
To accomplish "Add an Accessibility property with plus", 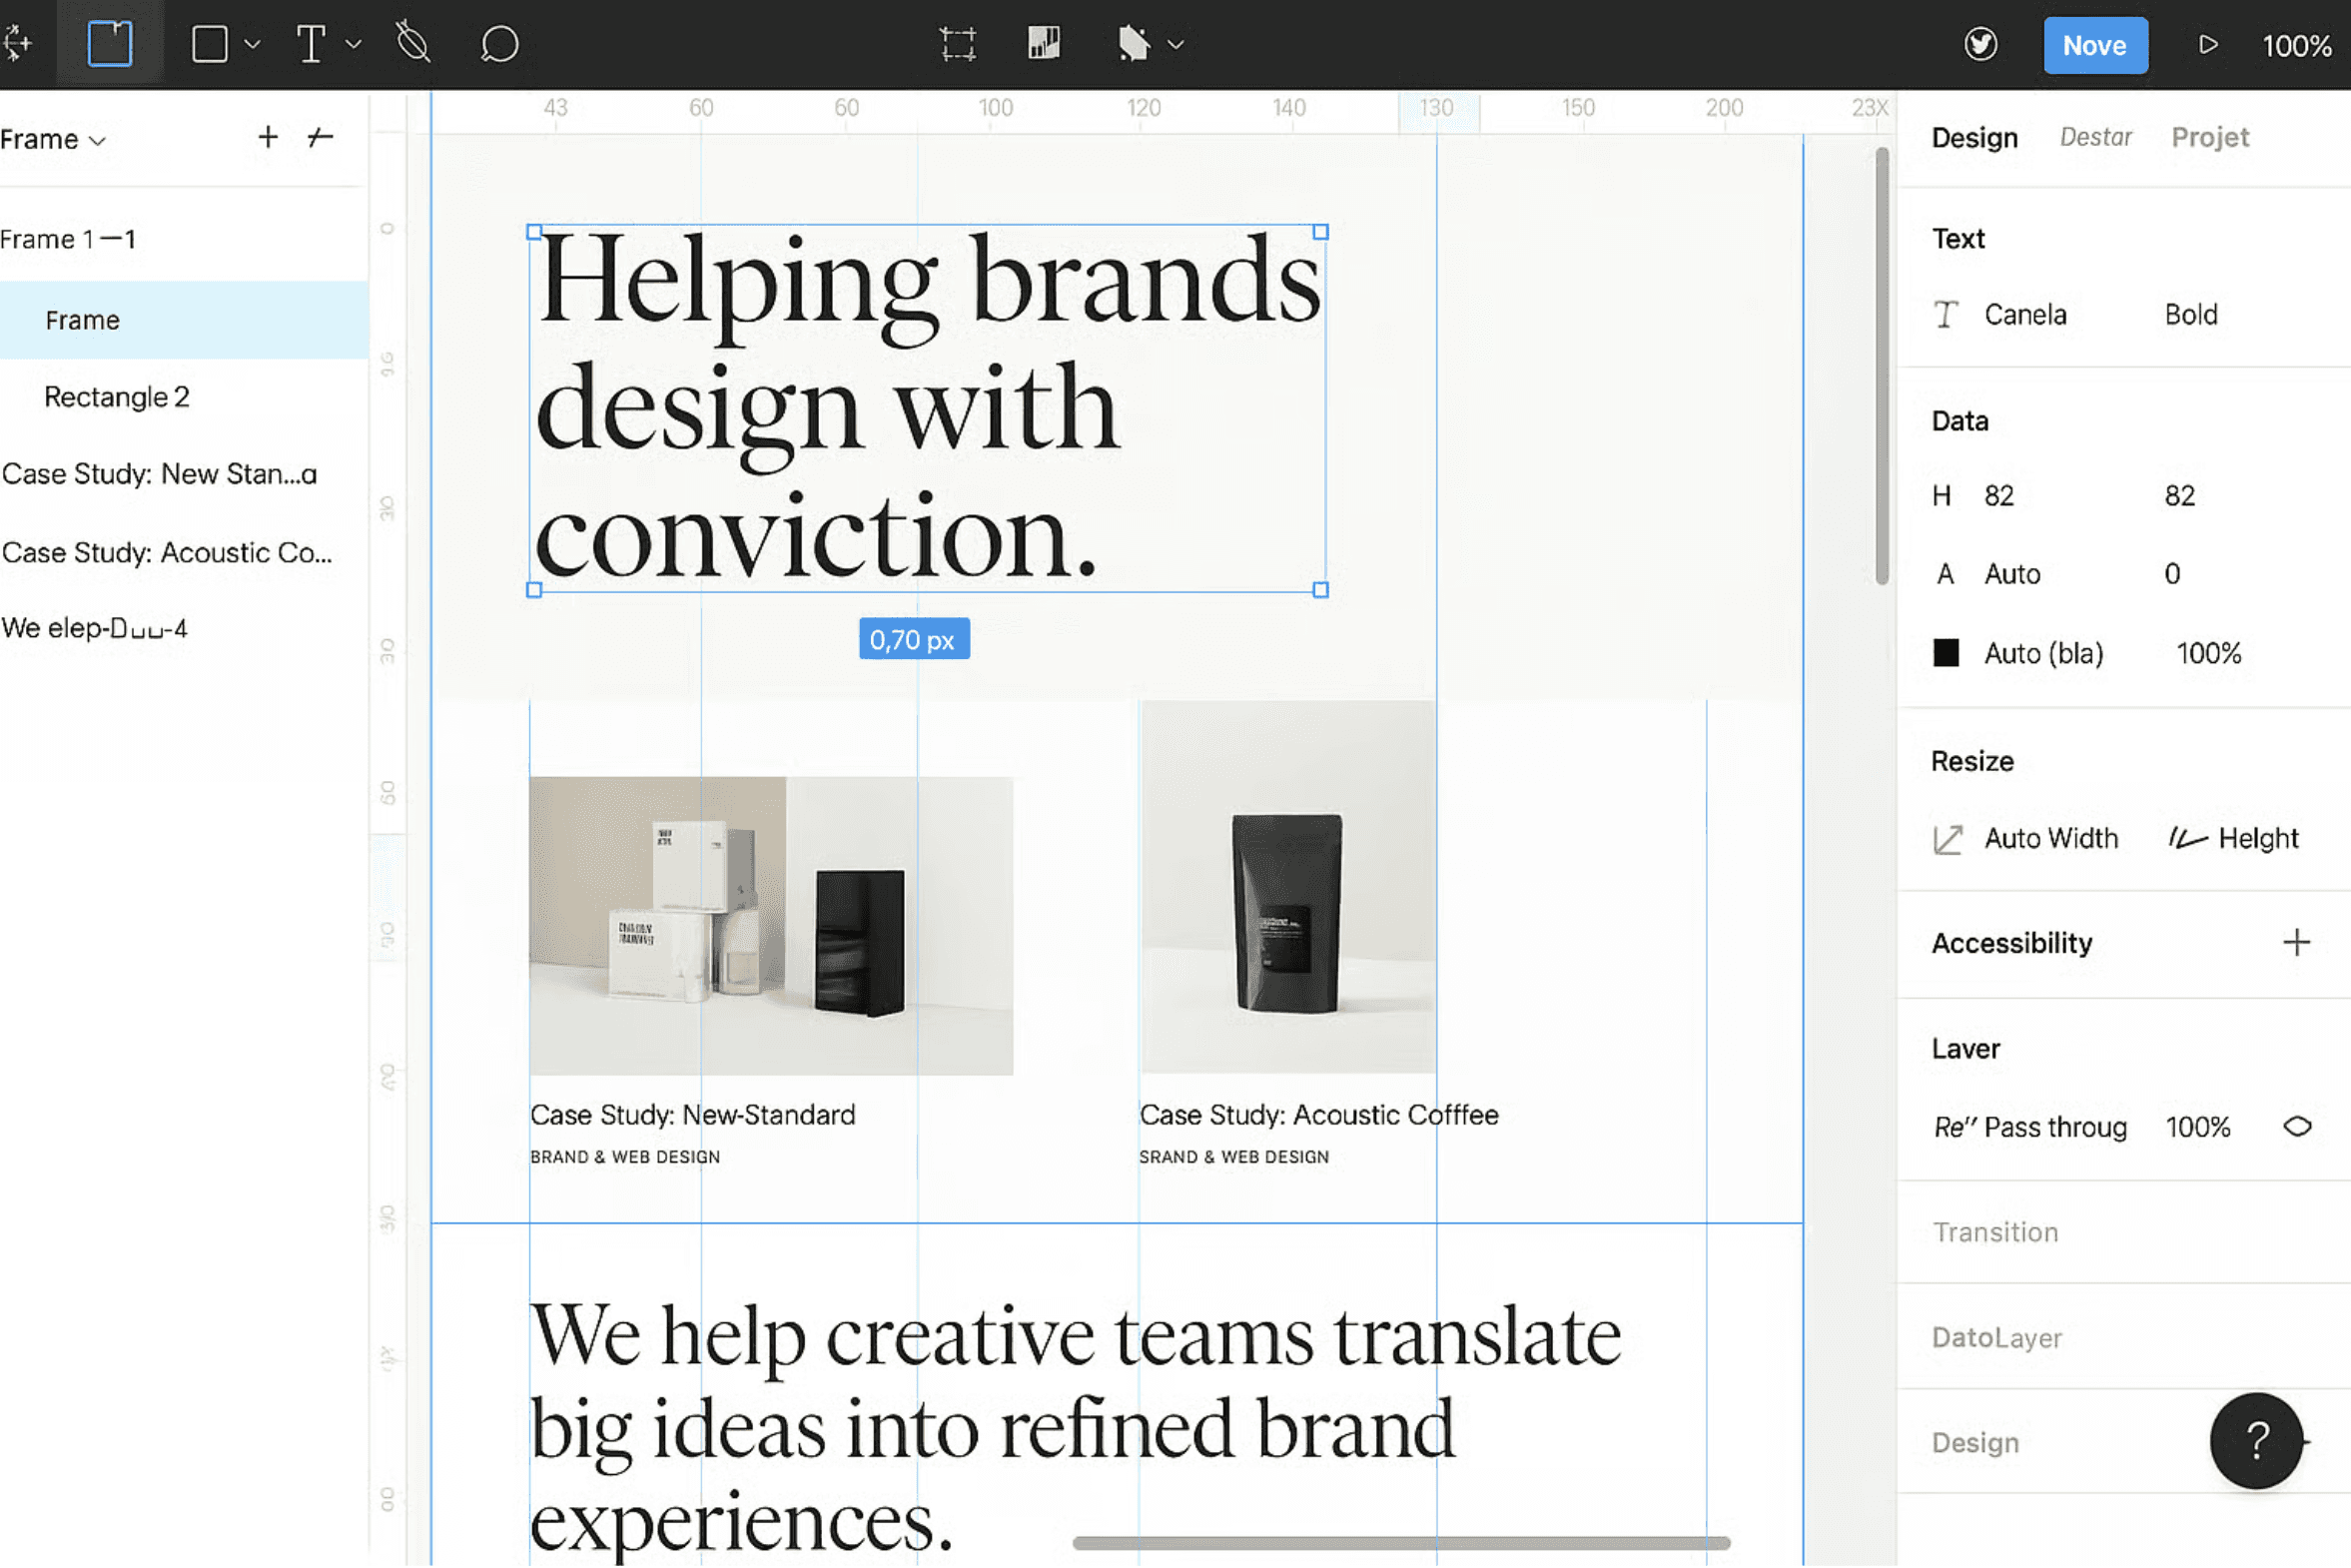I will tap(2296, 942).
